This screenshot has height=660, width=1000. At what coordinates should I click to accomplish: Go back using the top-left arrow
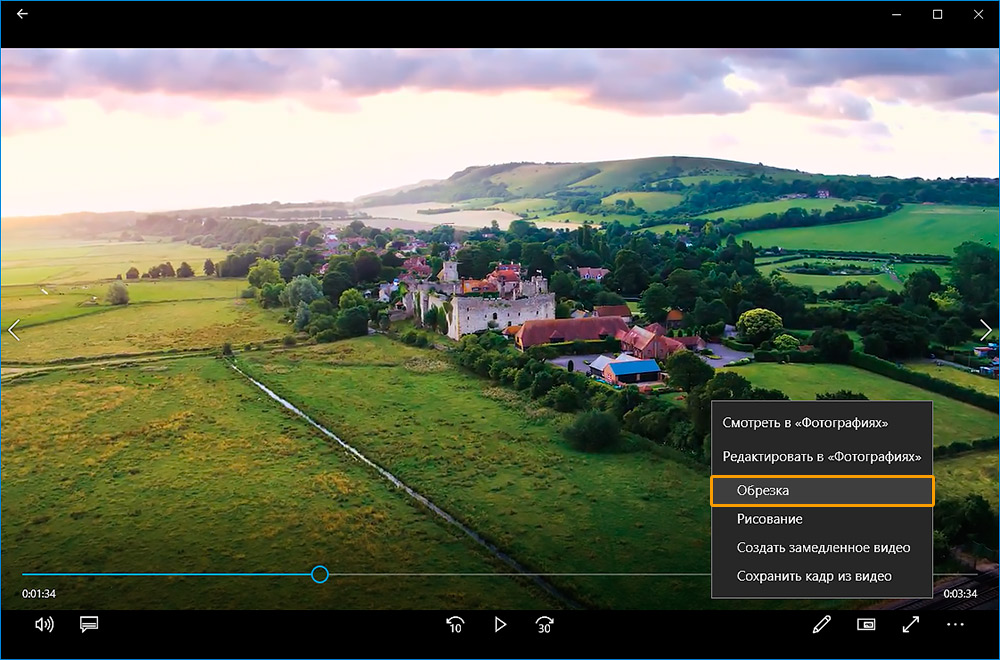tap(23, 14)
